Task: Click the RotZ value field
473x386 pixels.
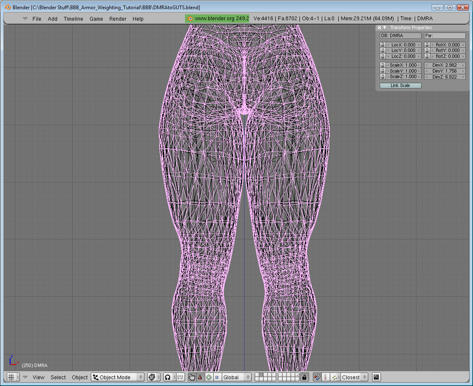Action: pyautogui.click(x=448, y=56)
